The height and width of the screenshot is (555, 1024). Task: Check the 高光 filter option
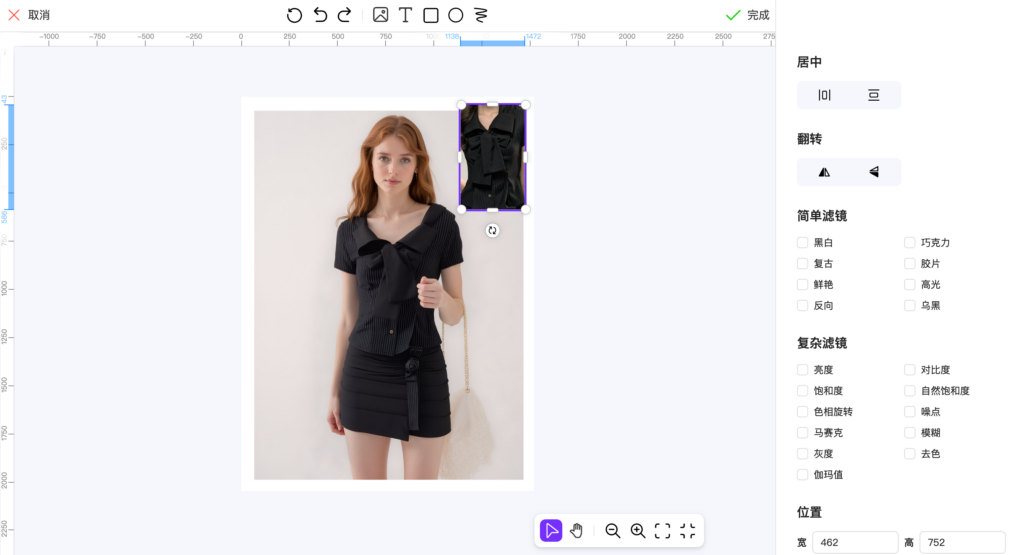coord(910,285)
